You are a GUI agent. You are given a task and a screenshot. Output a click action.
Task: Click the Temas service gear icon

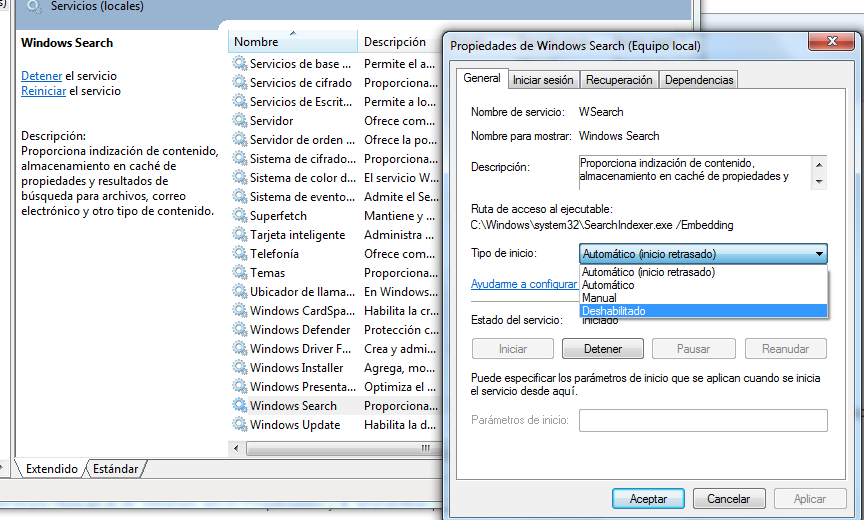239,273
